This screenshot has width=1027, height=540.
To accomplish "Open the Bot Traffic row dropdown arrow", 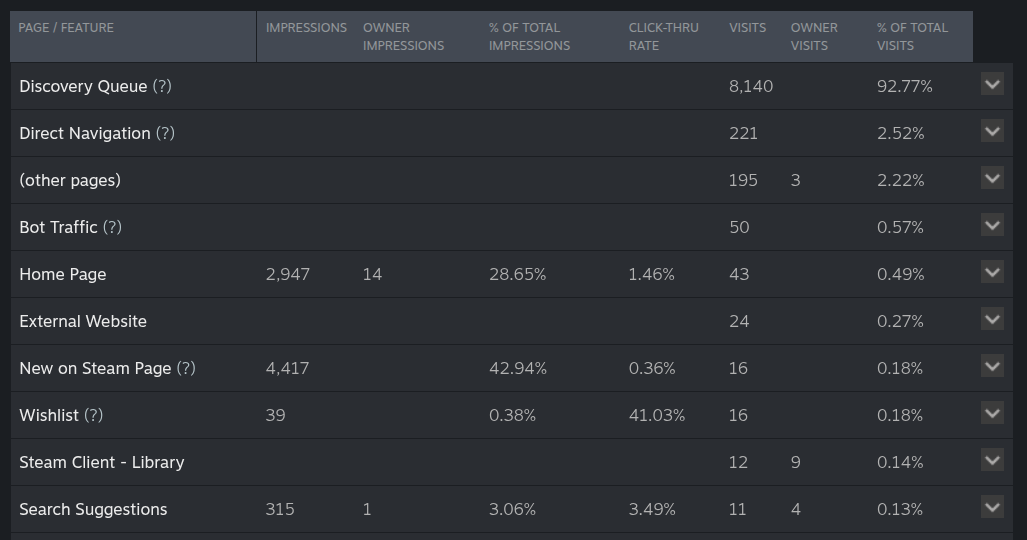I will (x=991, y=225).
